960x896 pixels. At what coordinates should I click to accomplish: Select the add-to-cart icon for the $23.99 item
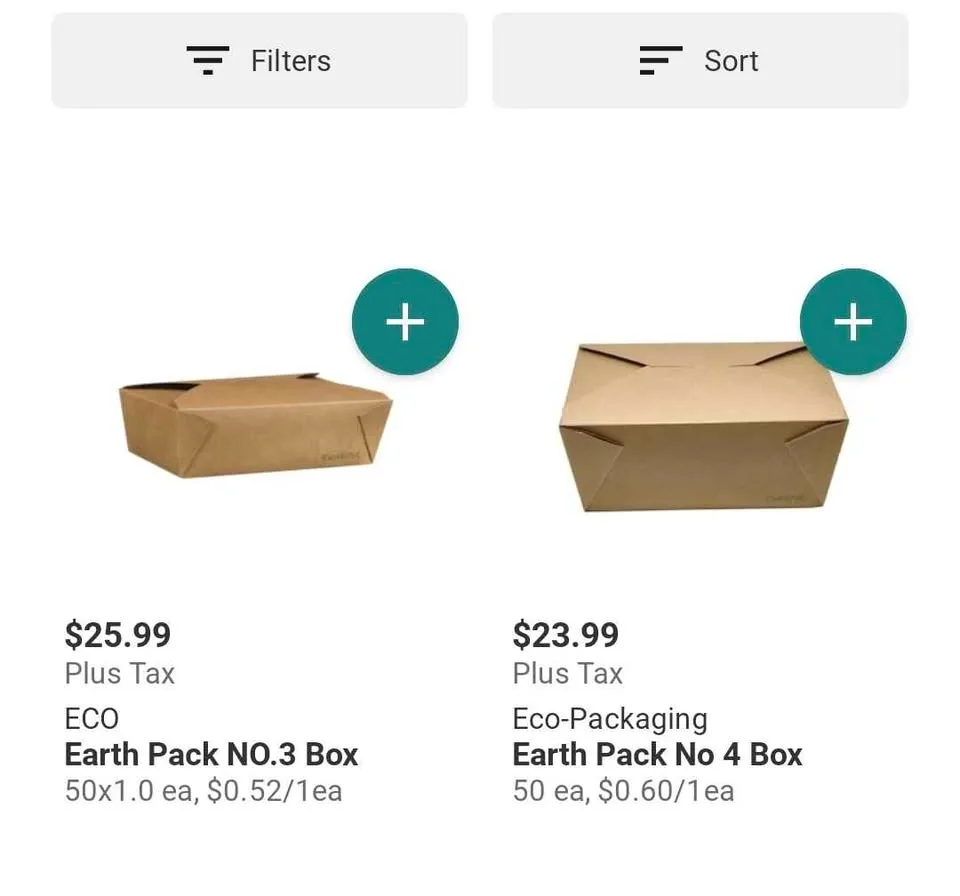pyautogui.click(x=853, y=322)
